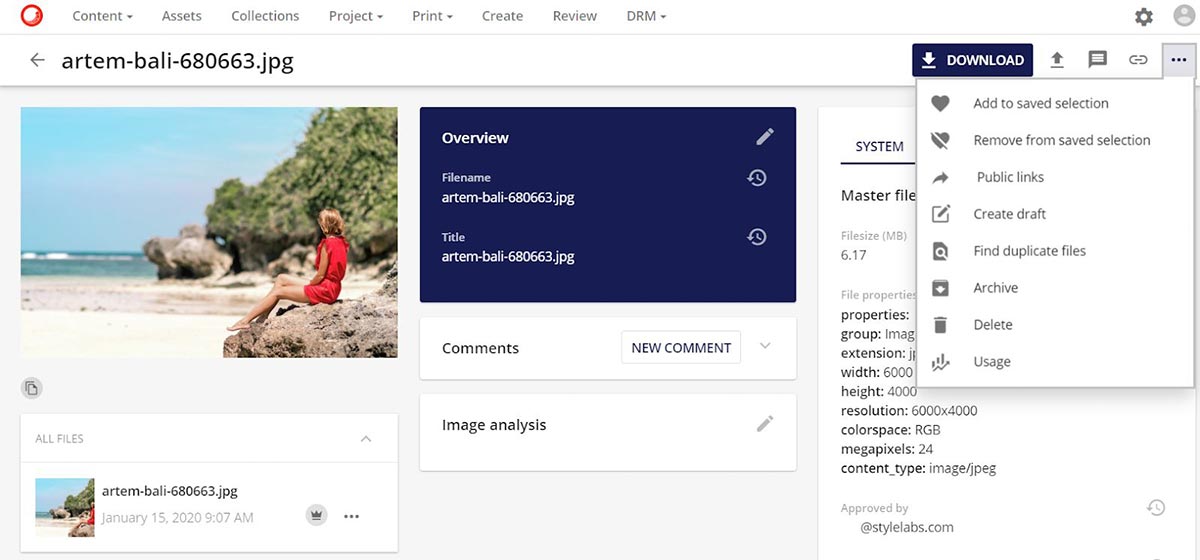
Task: Click the Delete trash can icon
Action: click(x=940, y=325)
